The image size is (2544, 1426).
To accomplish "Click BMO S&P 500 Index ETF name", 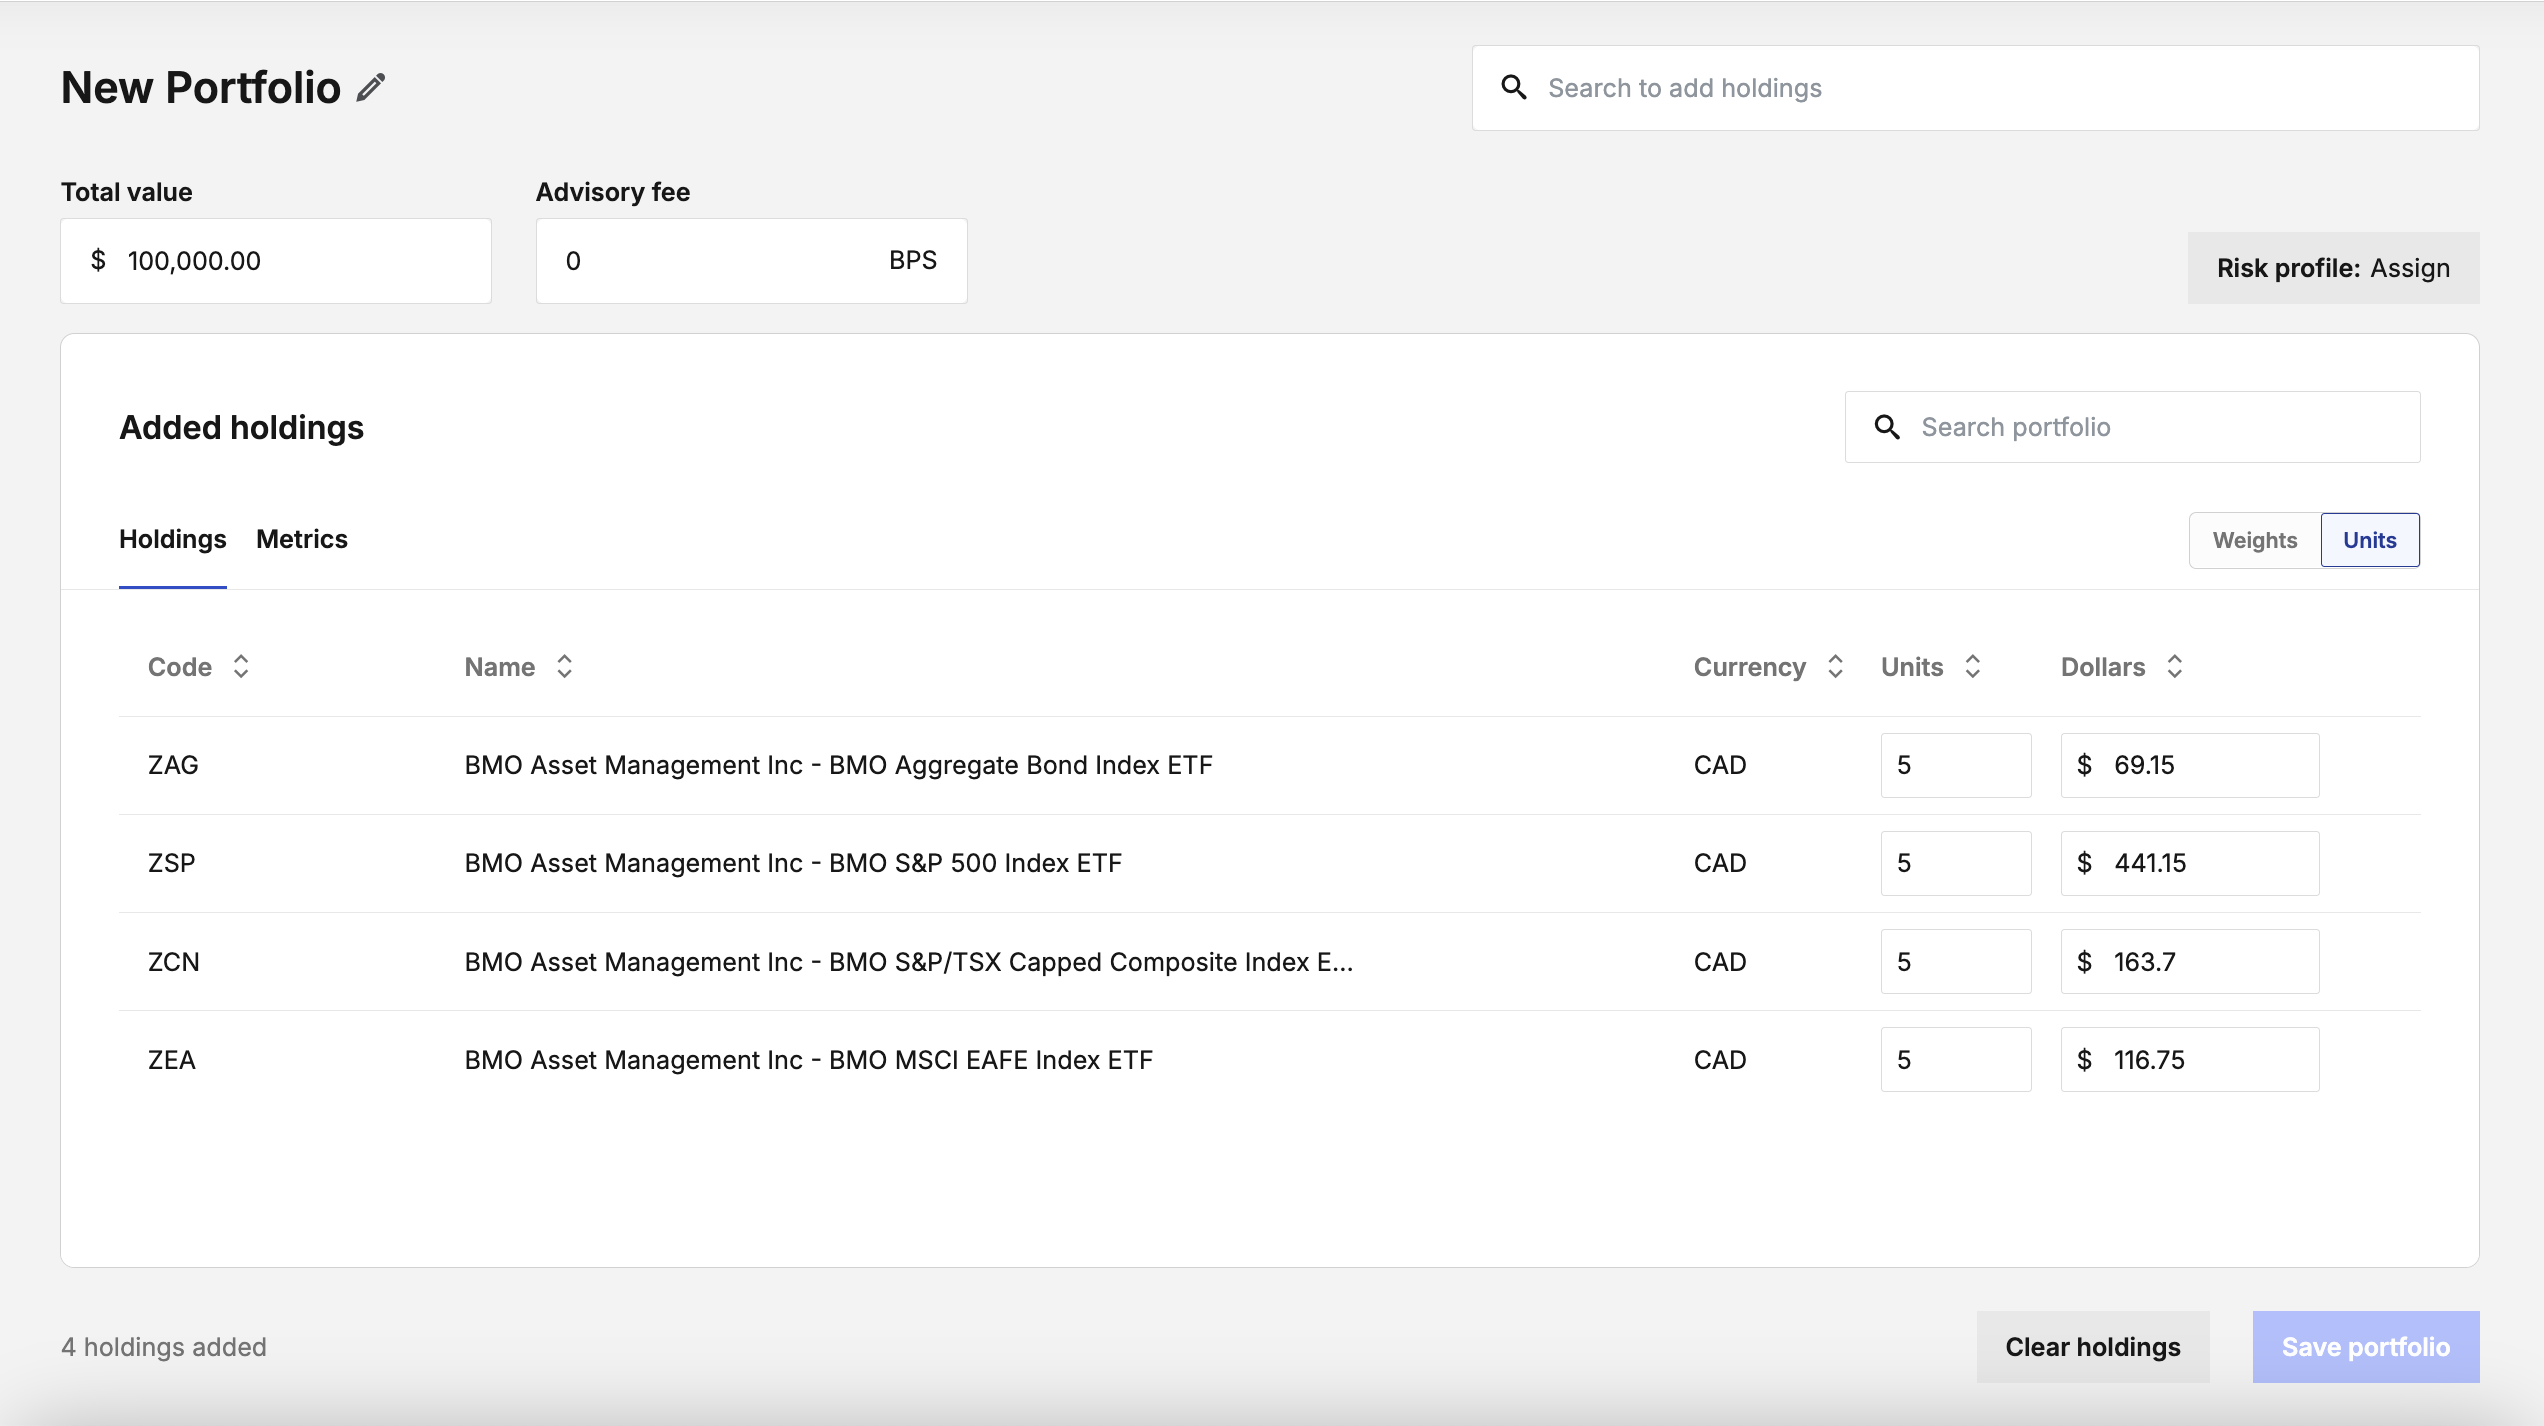I will point(793,863).
